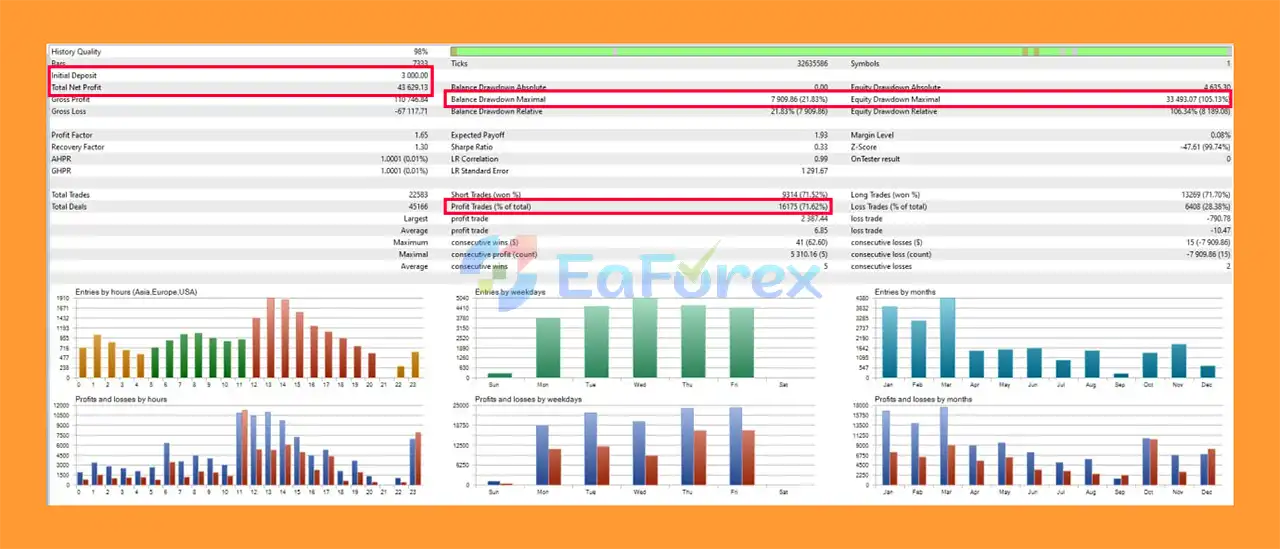This screenshot has width=1280, height=549.
Task: Select the Profit Trades (% of total) row
Action: [x=640, y=207]
